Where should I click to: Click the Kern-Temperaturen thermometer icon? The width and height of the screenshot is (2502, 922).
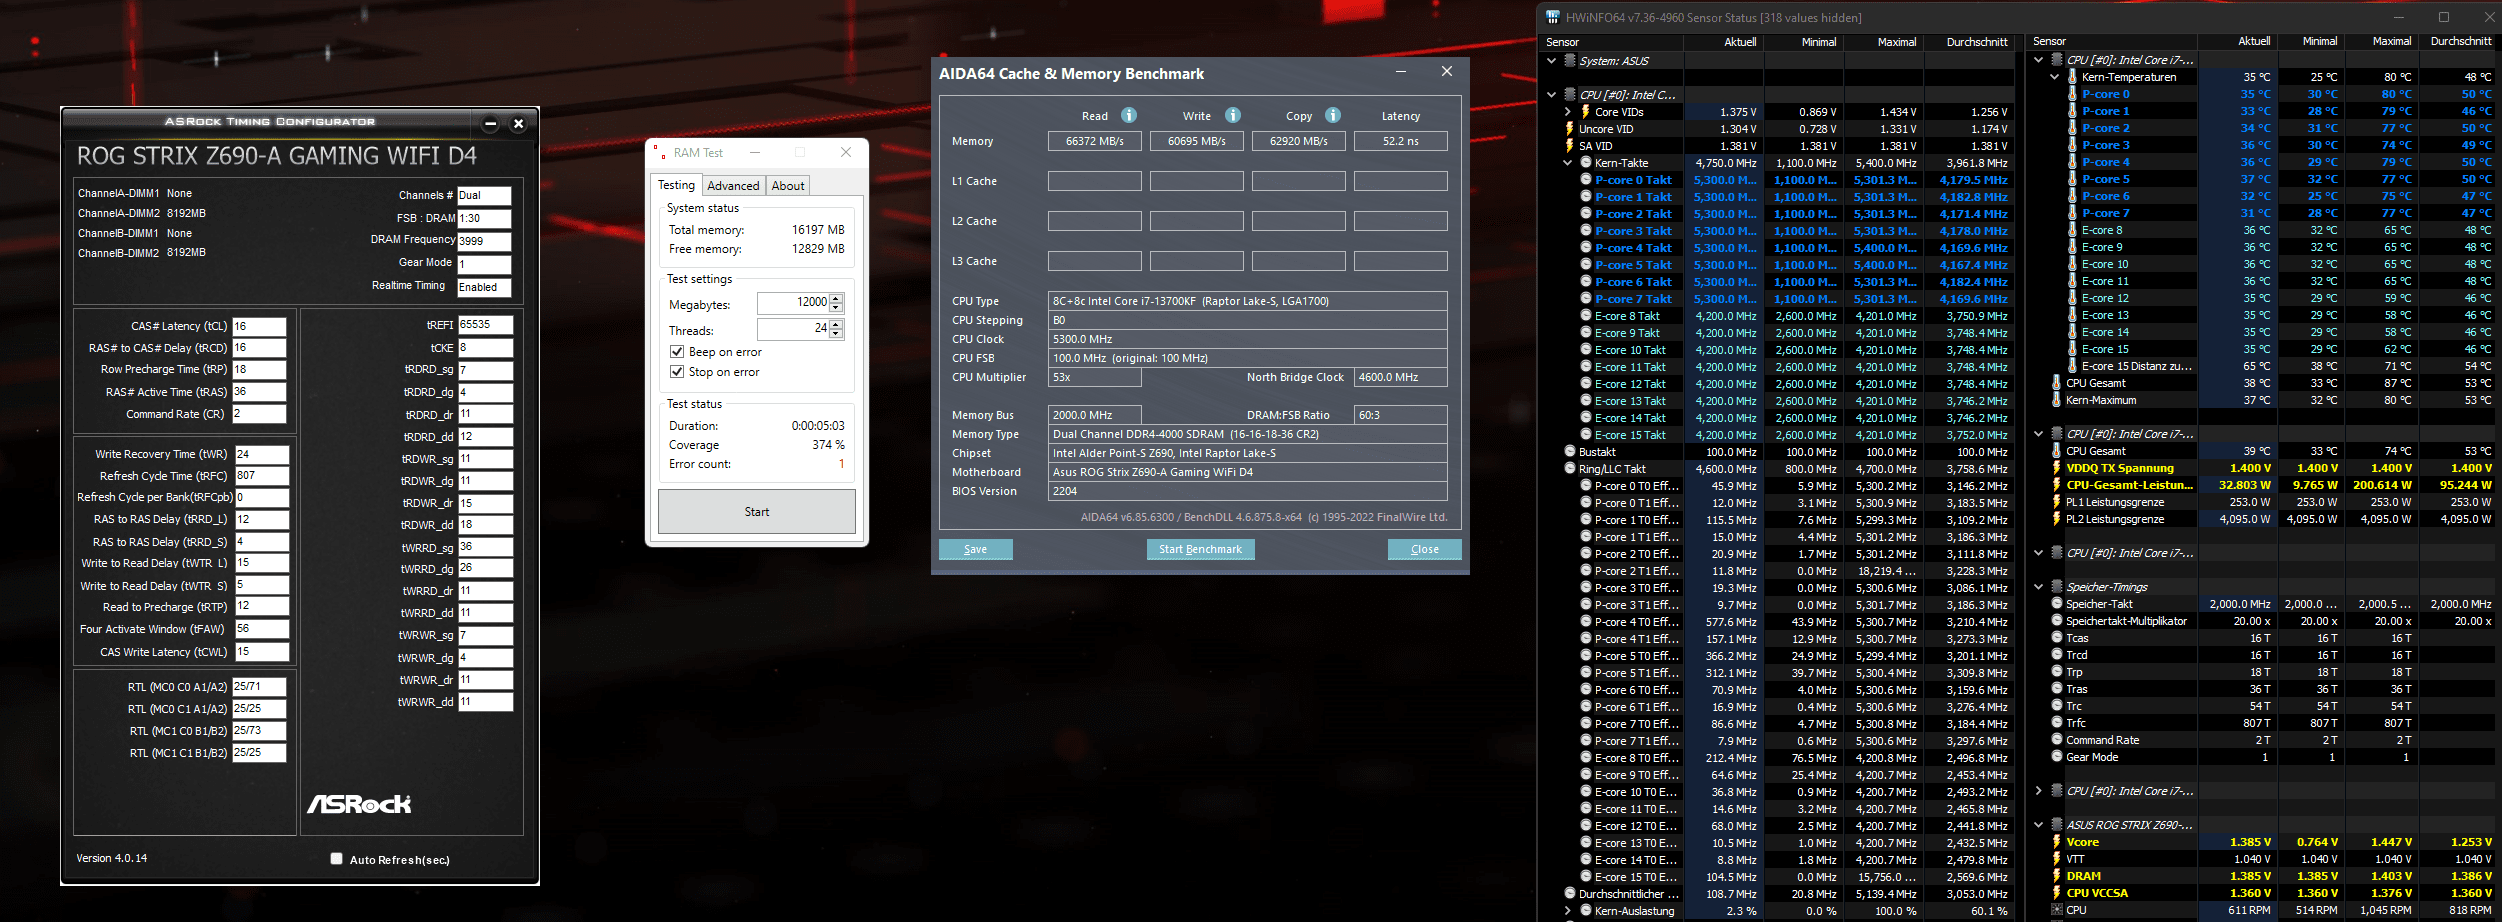[2072, 77]
